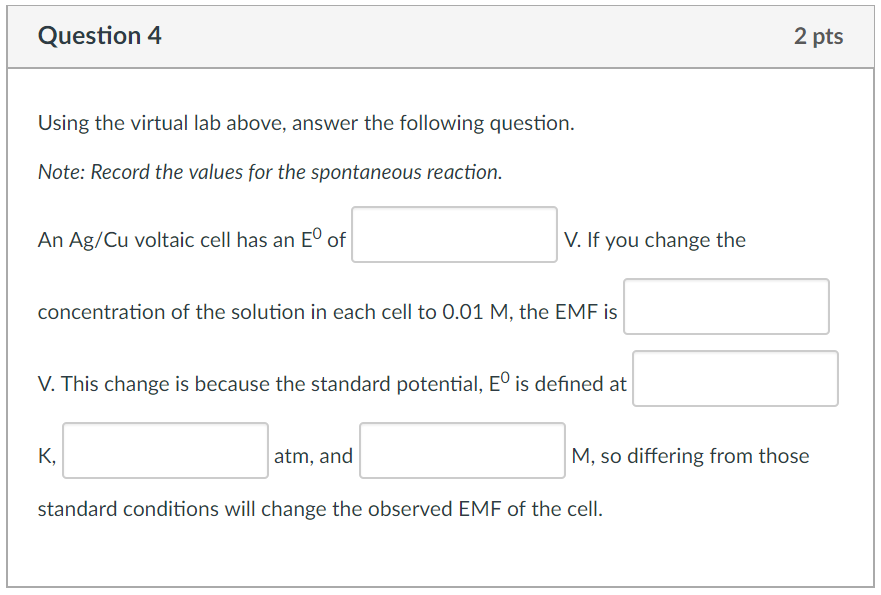Click inside the first blank answer box
The height and width of the screenshot is (595, 881).
pos(454,233)
